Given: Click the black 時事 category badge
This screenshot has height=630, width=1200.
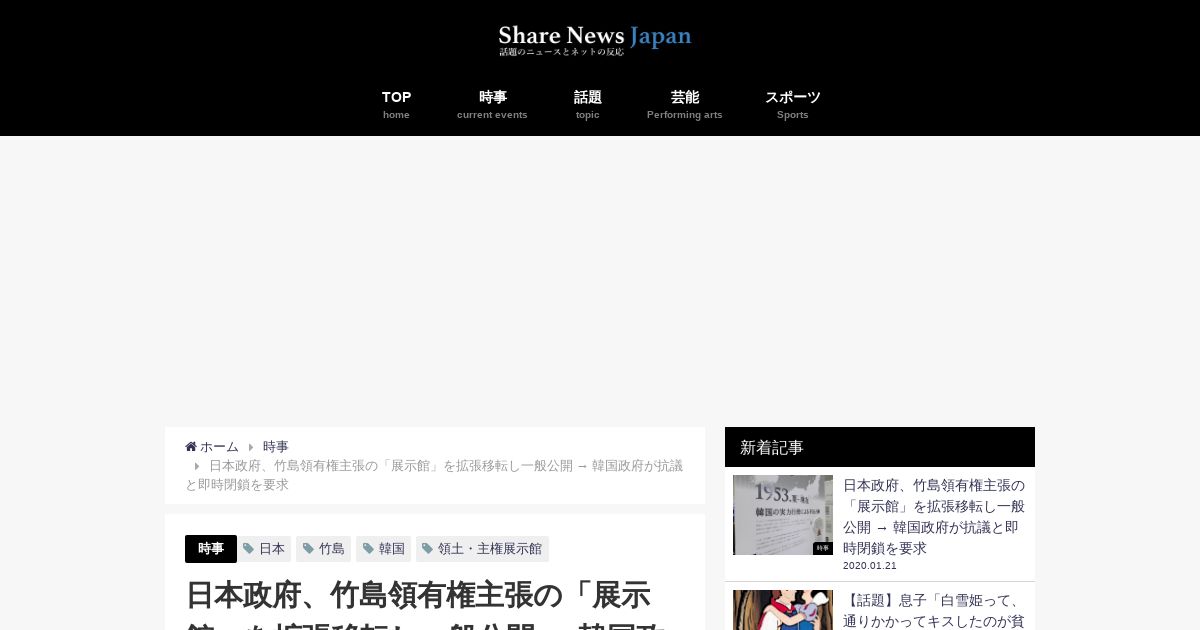Looking at the screenshot, I should tap(211, 549).
